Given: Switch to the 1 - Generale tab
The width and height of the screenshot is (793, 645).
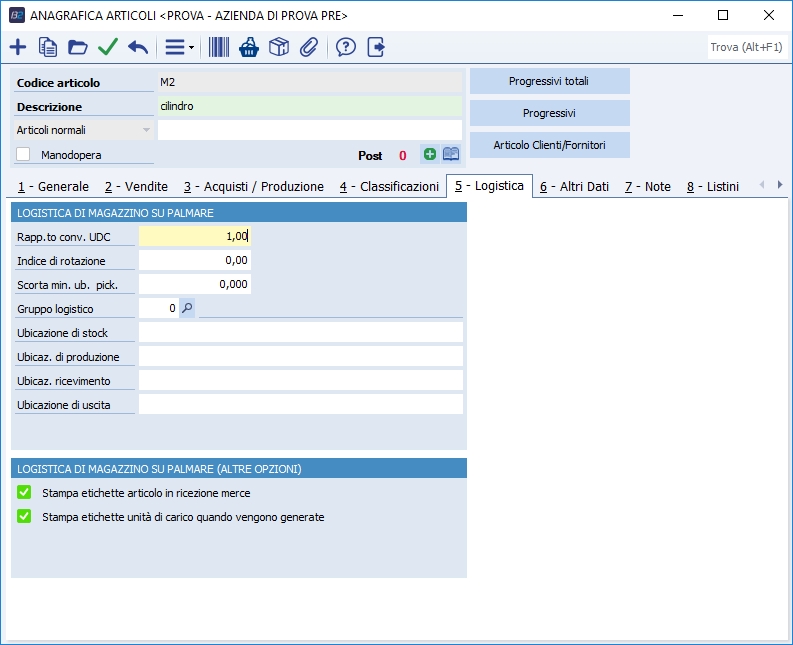Looking at the screenshot, I should [x=53, y=187].
